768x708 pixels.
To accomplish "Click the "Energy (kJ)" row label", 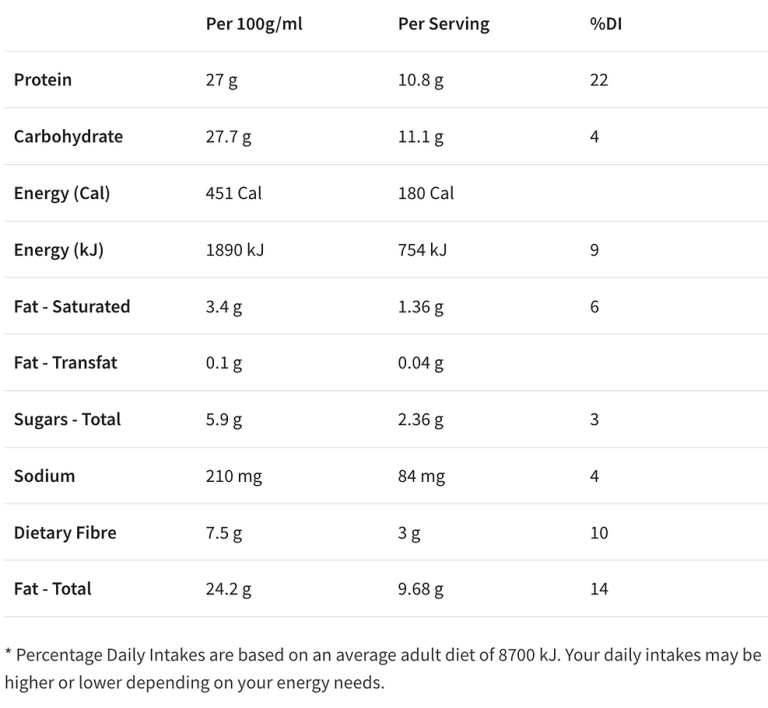I will click(x=59, y=250).
